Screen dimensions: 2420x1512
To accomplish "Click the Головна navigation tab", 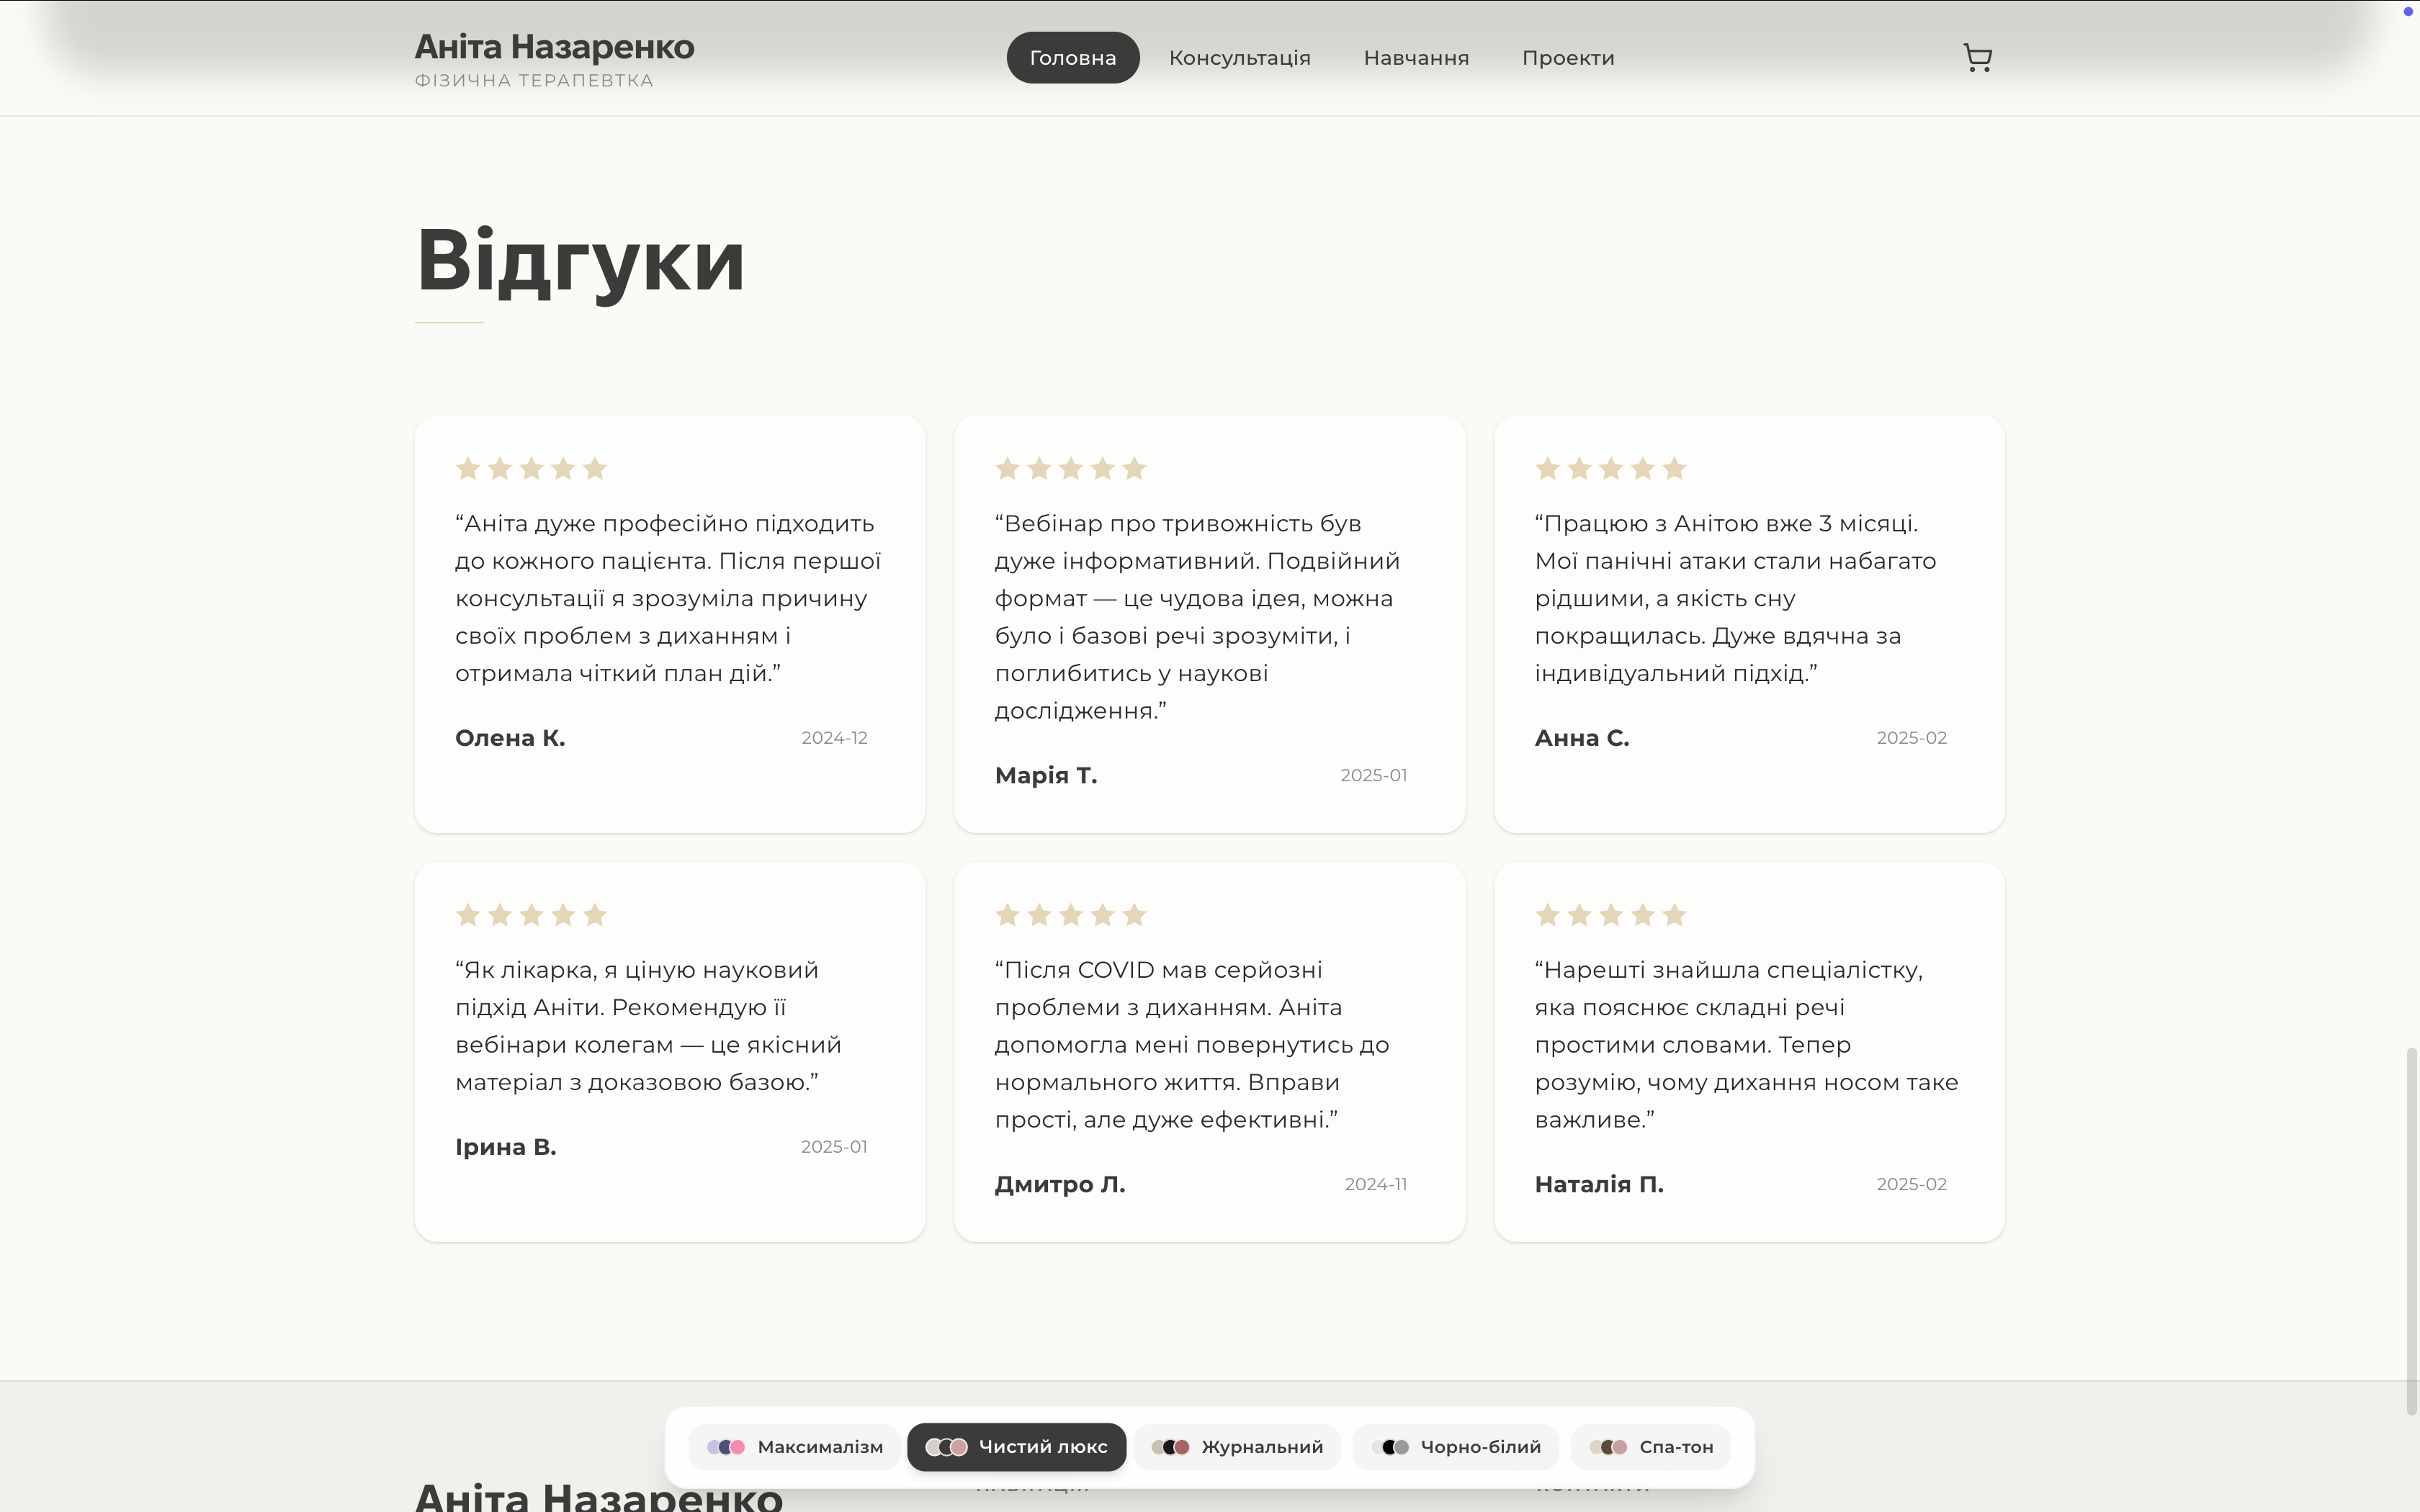I will [x=1072, y=58].
